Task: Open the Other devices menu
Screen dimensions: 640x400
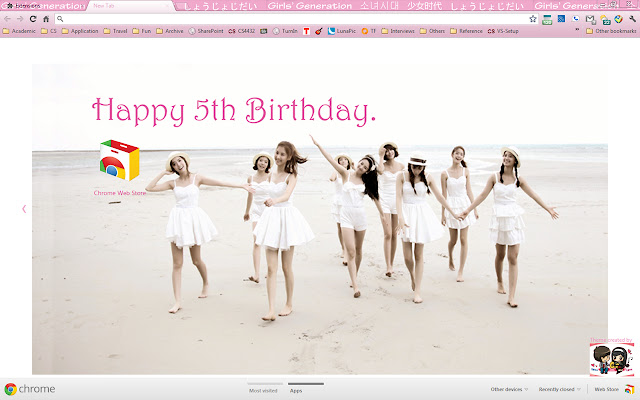Action: (x=509, y=389)
